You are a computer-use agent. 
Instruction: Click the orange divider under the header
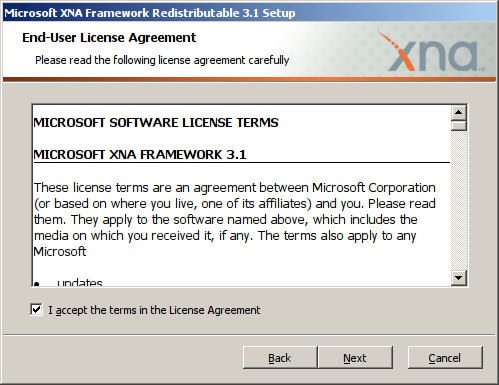click(249, 79)
